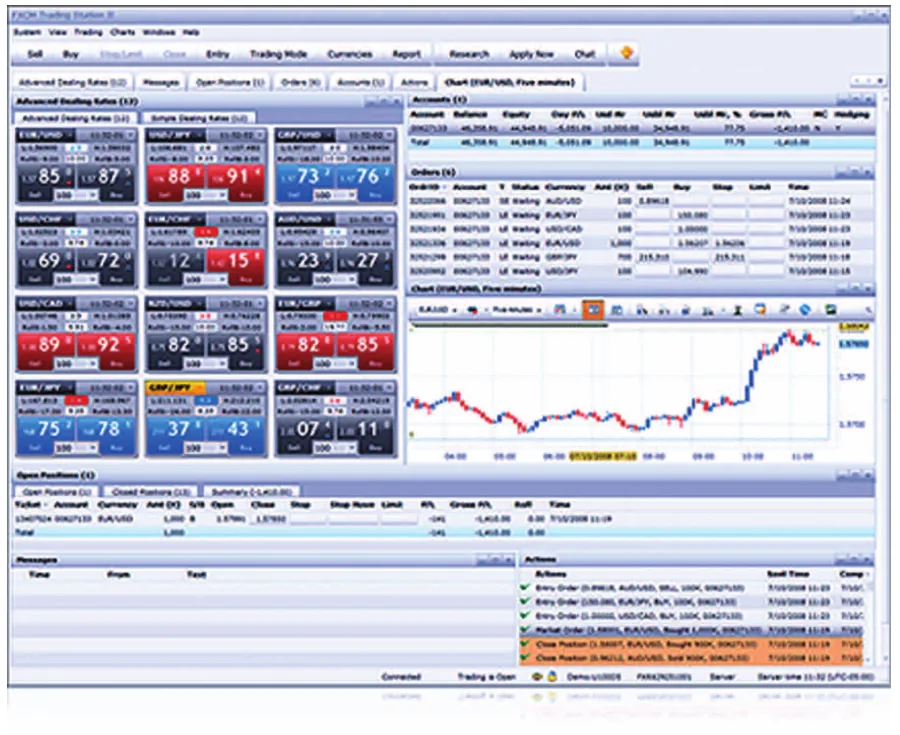Open the Trading menu
The height and width of the screenshot is (735, 900).
(88, 32)
